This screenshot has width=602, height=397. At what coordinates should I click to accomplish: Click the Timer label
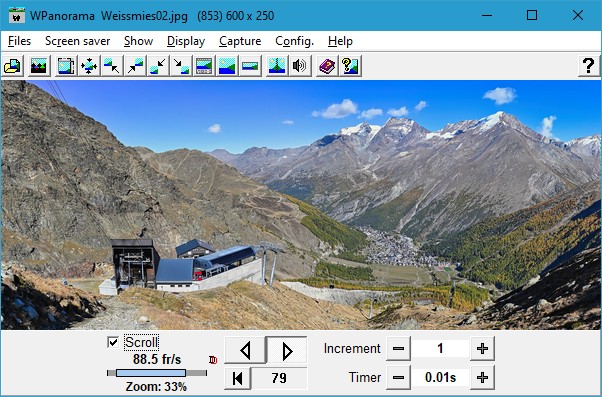pos(365,378)
